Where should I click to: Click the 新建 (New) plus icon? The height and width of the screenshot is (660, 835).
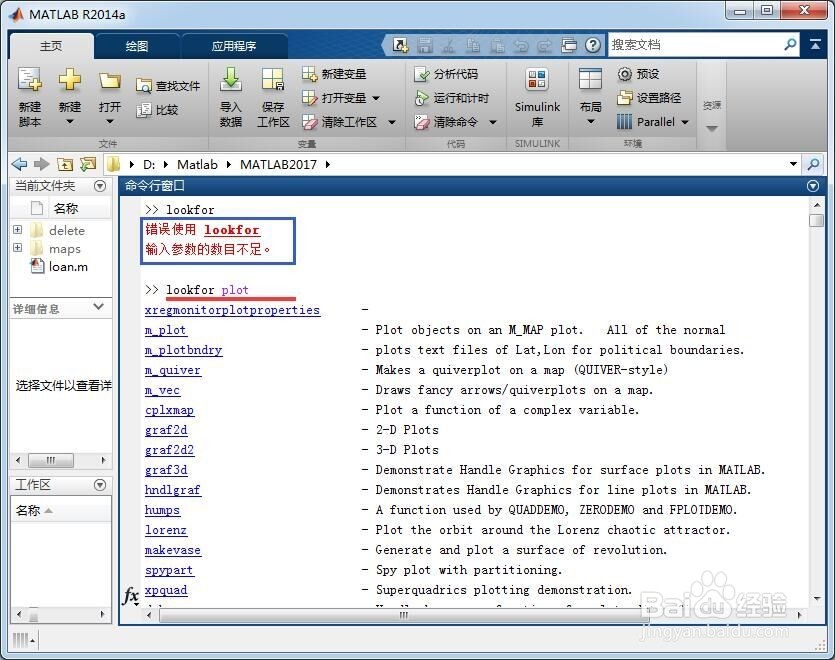(70, 80)
